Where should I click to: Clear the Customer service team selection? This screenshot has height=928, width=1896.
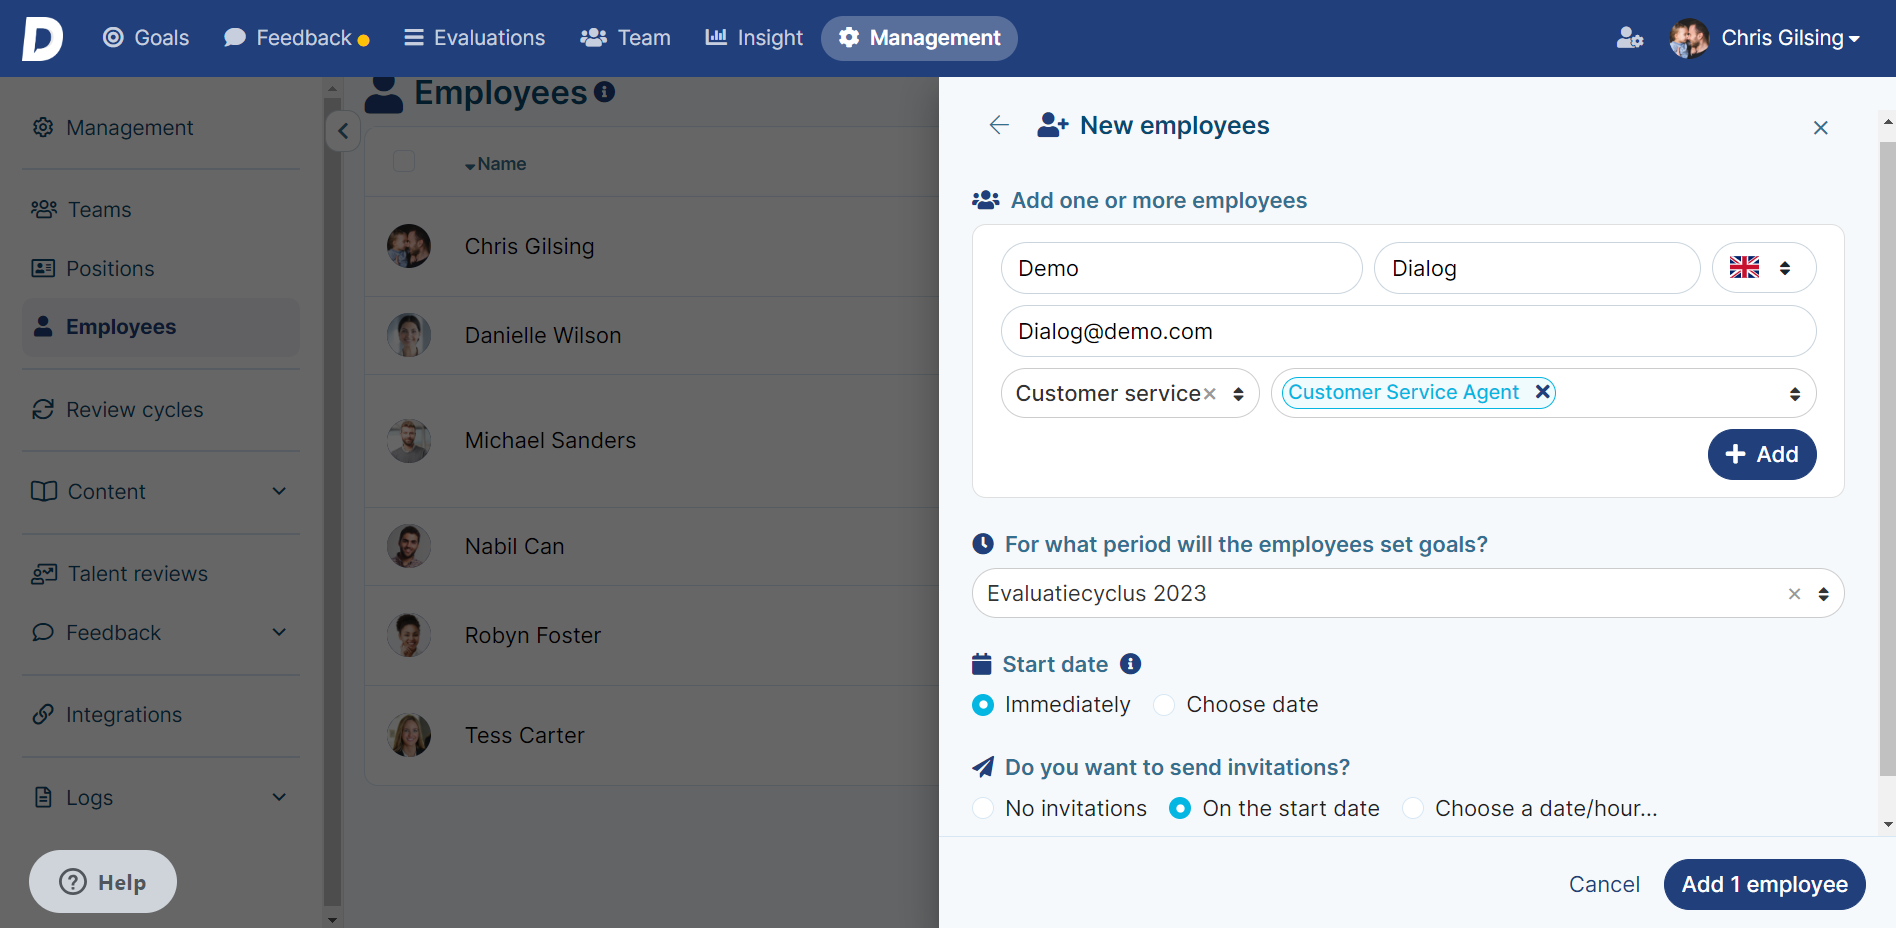tap(1209, 394)
